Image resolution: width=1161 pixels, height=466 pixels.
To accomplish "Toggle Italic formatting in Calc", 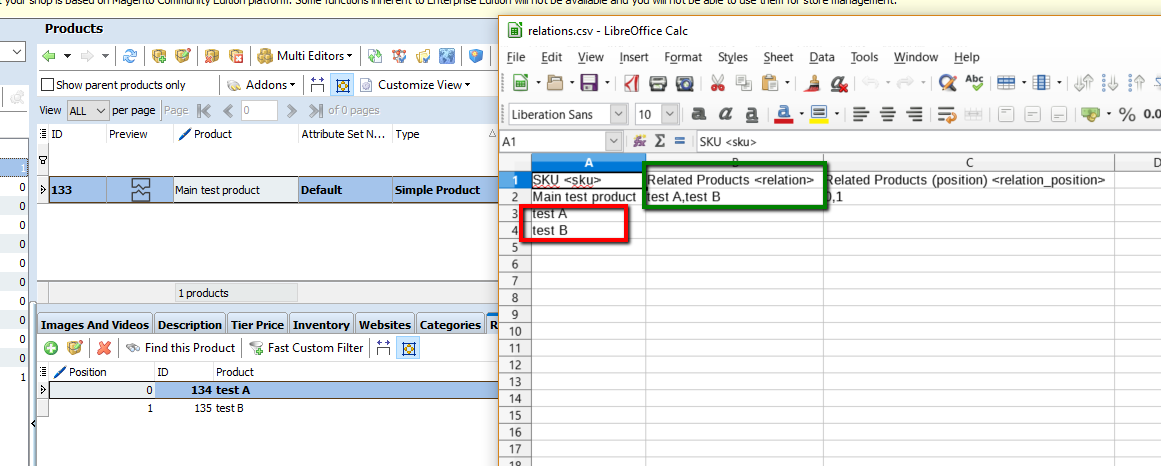I will click(x=725, y=114).
